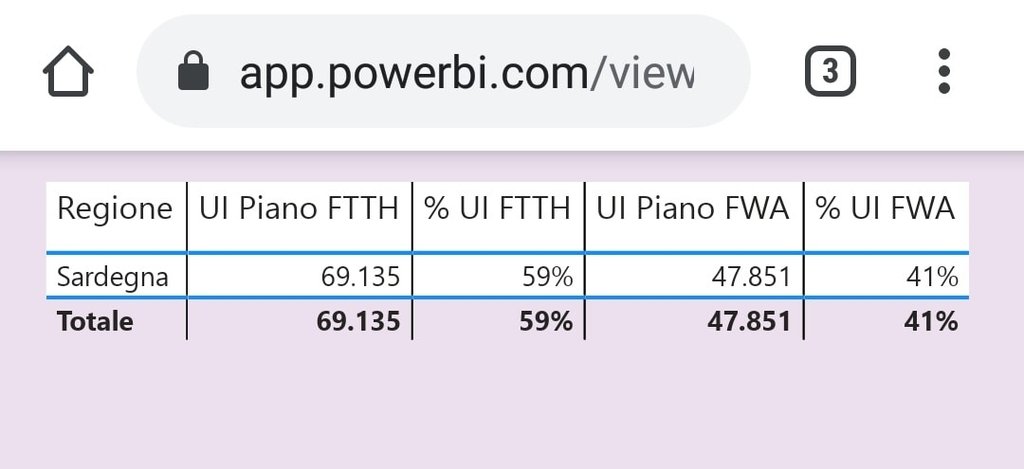Sort by the UI Piano FTTH header
Viewport: 1024px width, 469px height.
tap(299, 209)
